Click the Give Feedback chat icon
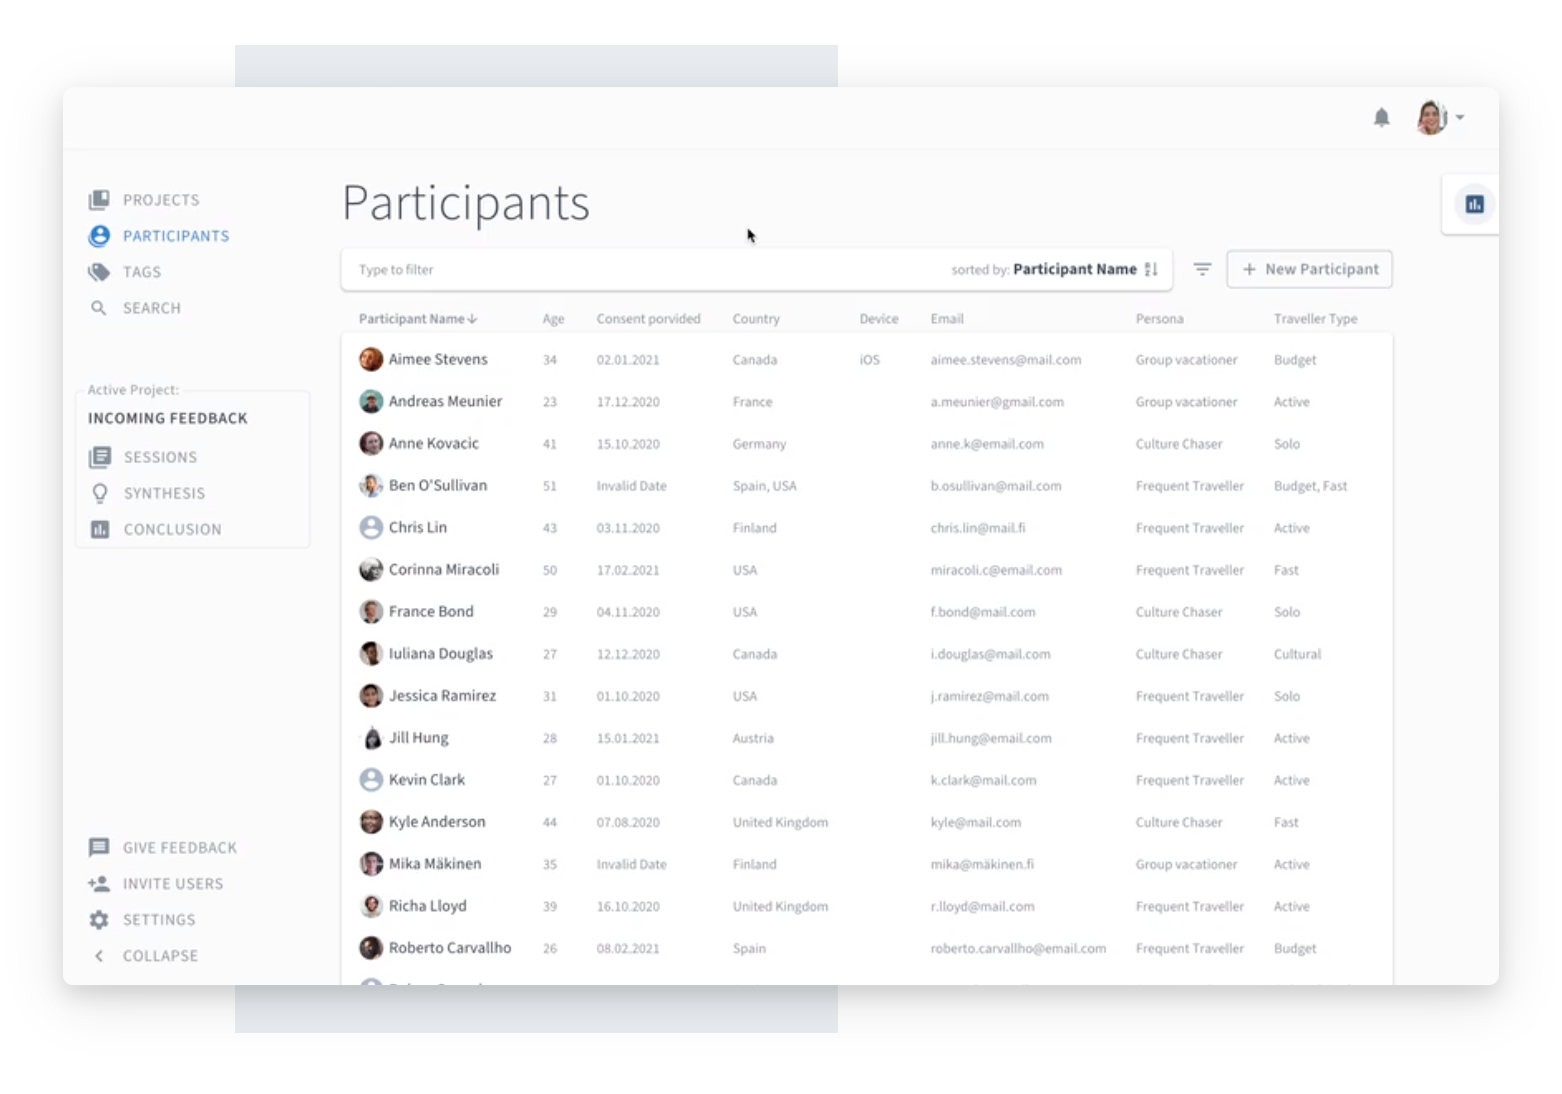 99,847
